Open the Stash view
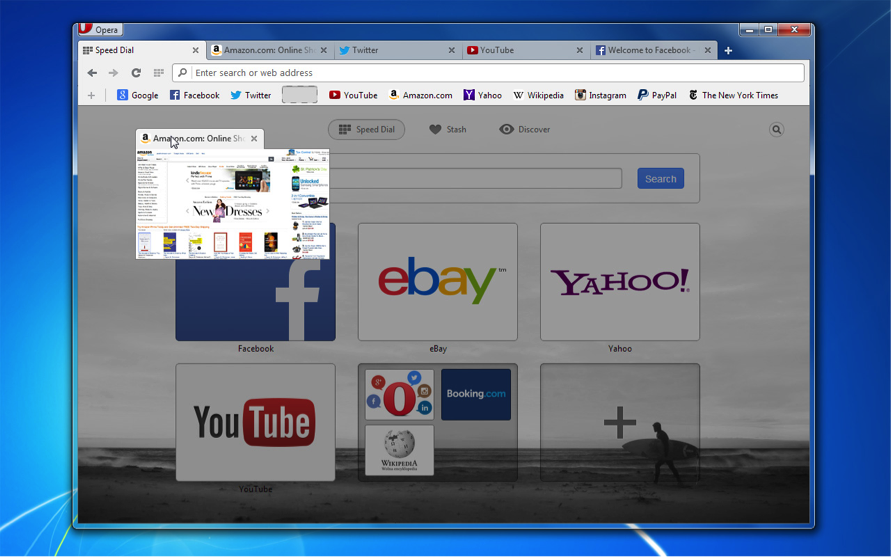This screenshot has width=891, height=557. 448,130
